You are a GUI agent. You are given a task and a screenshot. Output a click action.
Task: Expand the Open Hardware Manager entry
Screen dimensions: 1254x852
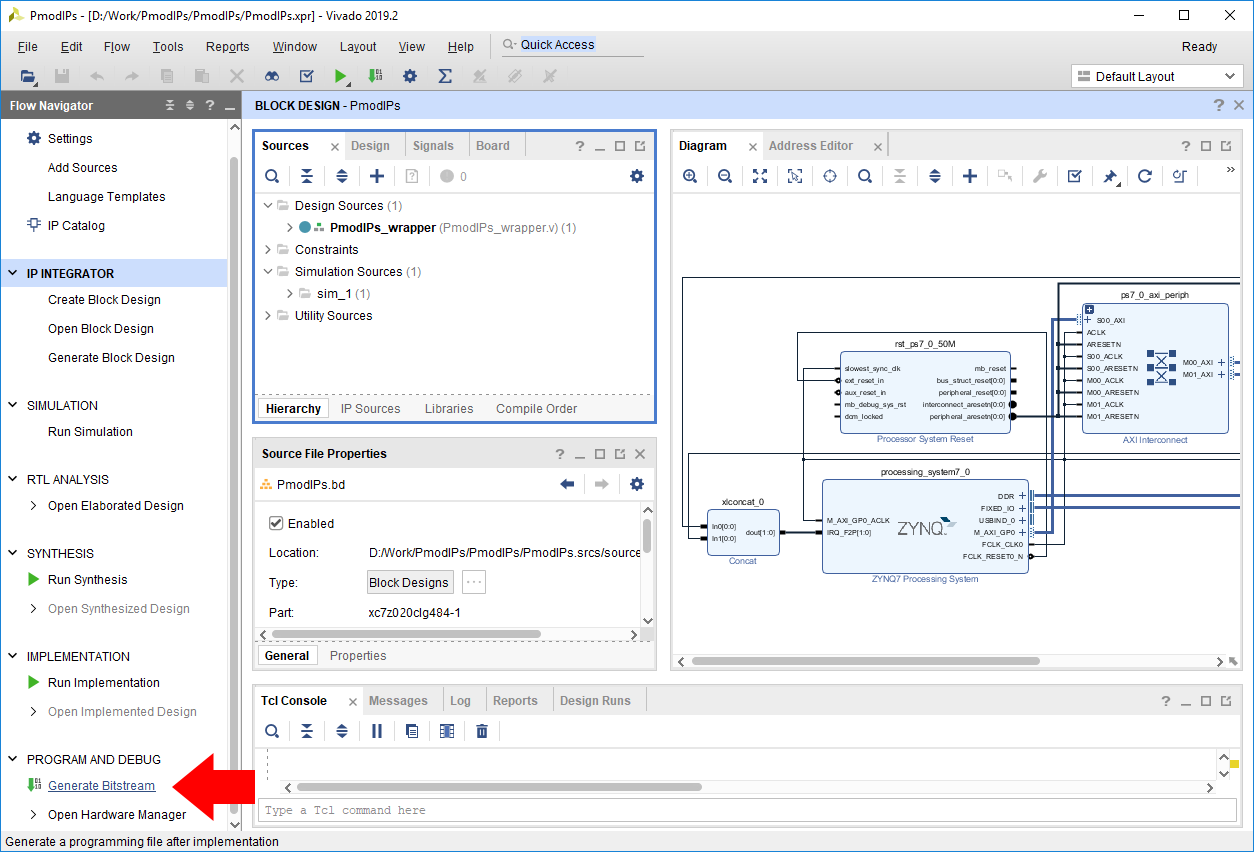pyautogui.click(x=34, y=815)
